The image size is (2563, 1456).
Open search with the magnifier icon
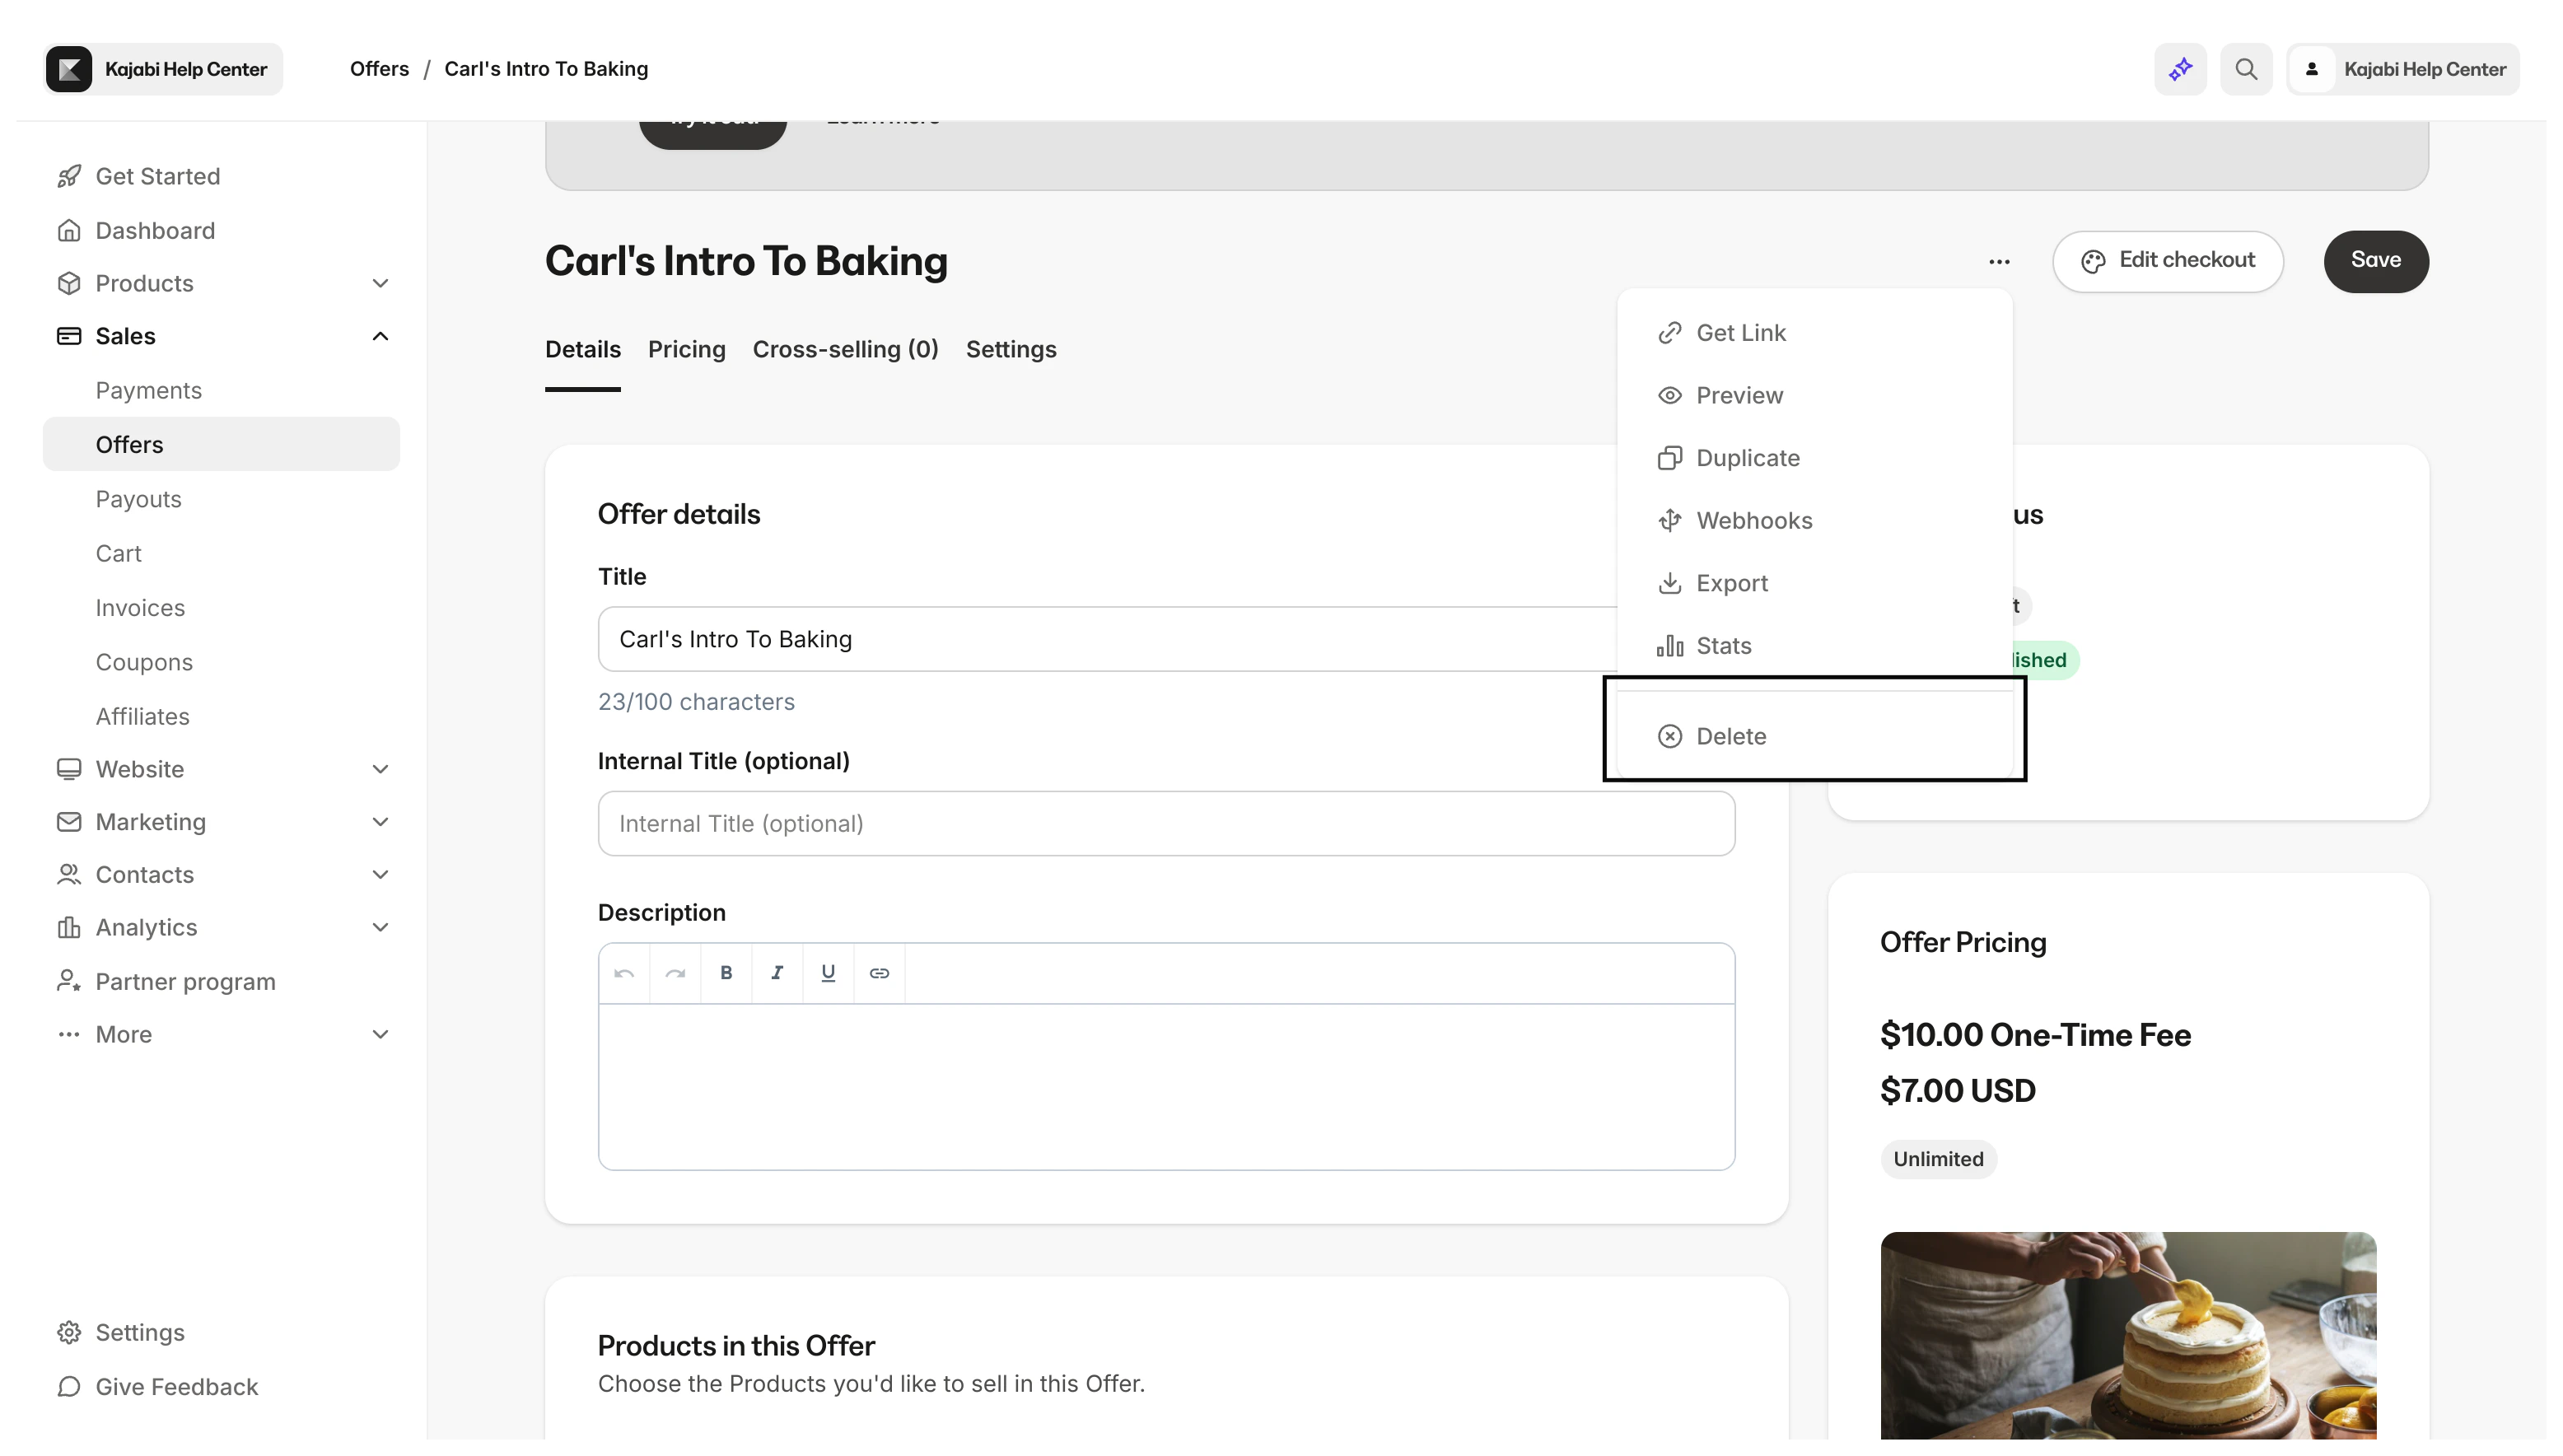click(2246, 69)
